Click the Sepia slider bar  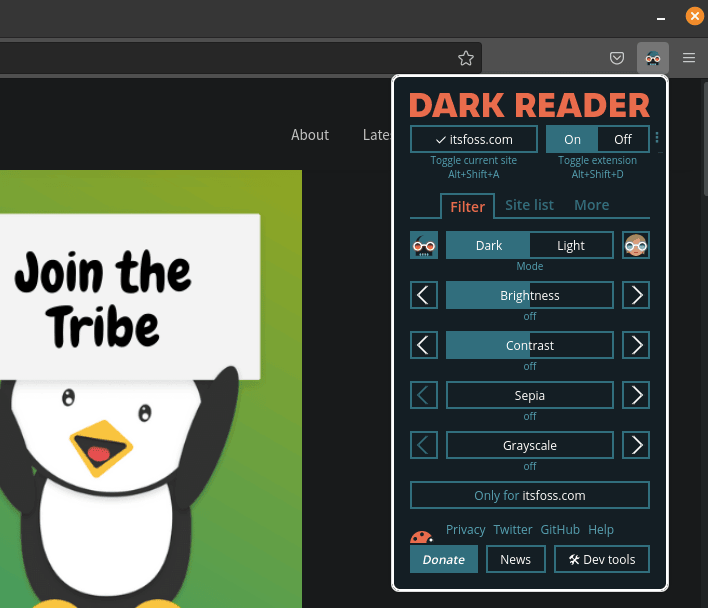[530, 395]
